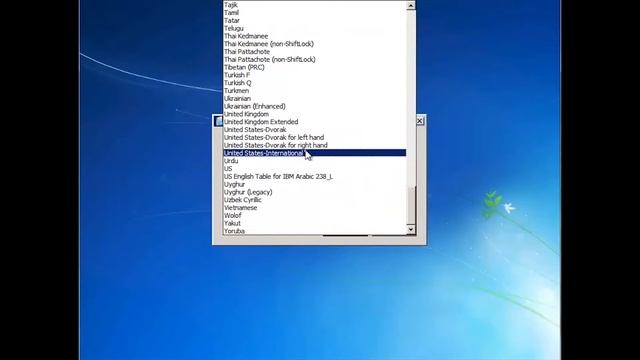Select Tajik keyboard layout
640x360 pixels.
pos(315,5)
